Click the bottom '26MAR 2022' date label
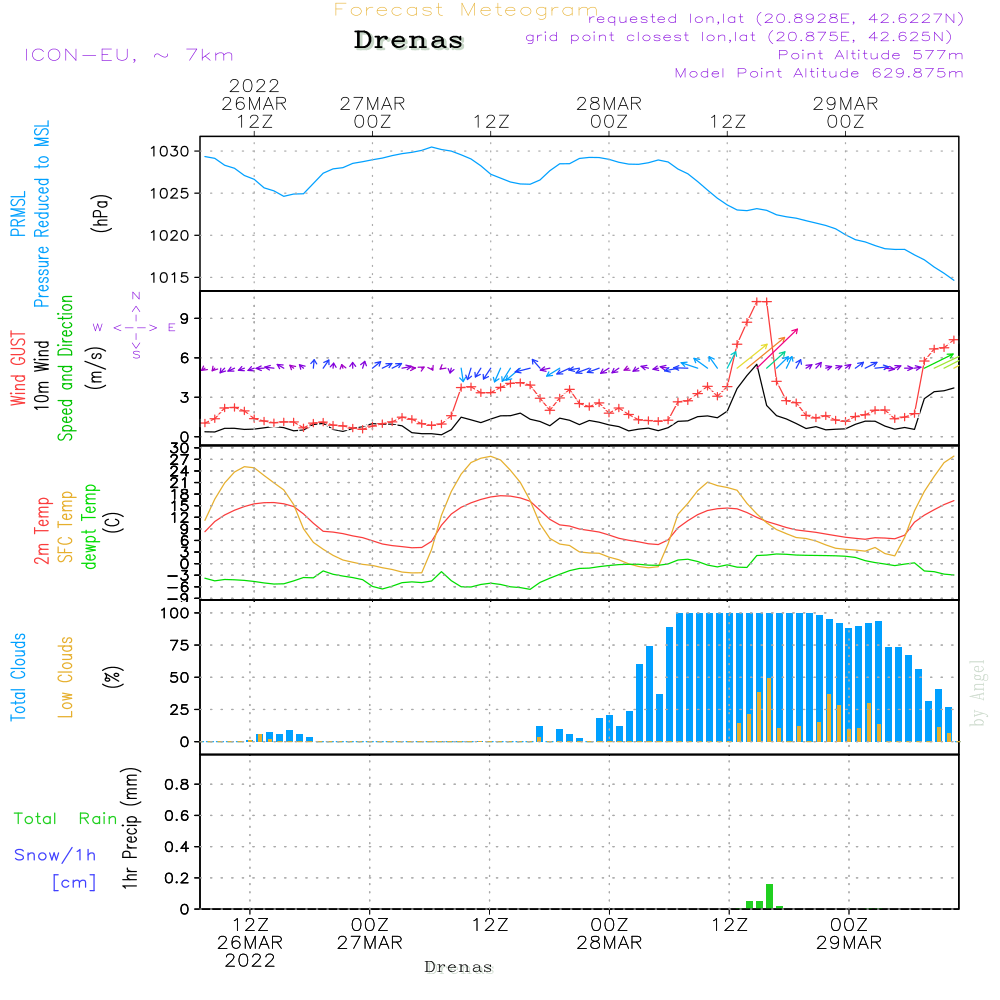1000x1000 pixels. click(x=250, y=952)
